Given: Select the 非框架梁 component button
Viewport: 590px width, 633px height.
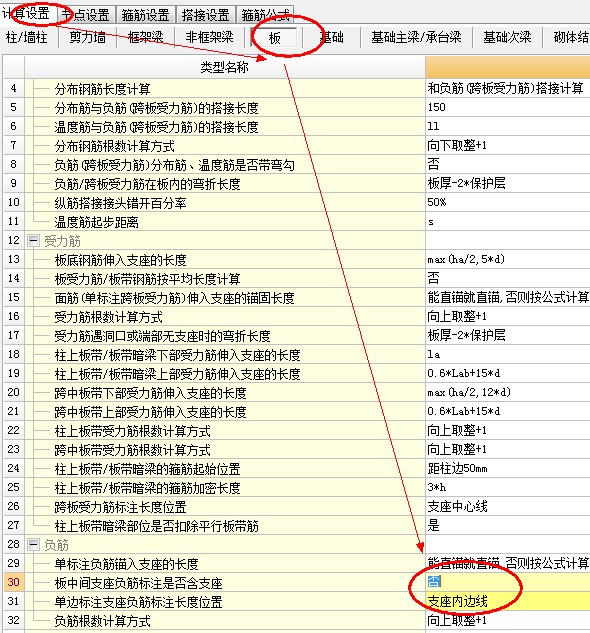Looking at the screenshot, I should point(209,37).
